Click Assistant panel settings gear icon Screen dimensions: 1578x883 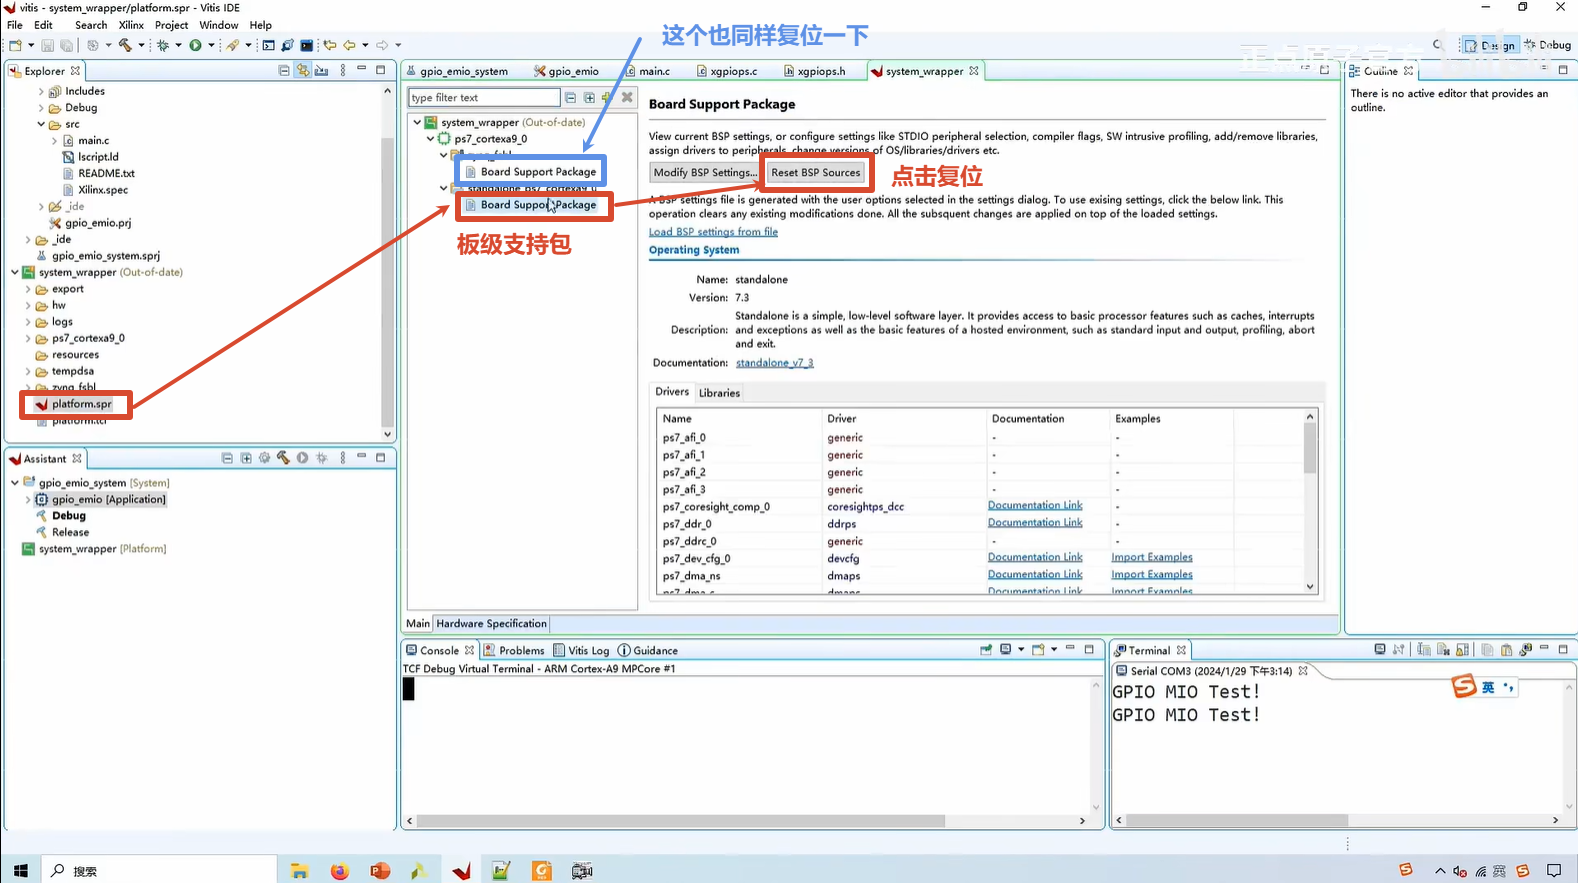tap(264, 458)
